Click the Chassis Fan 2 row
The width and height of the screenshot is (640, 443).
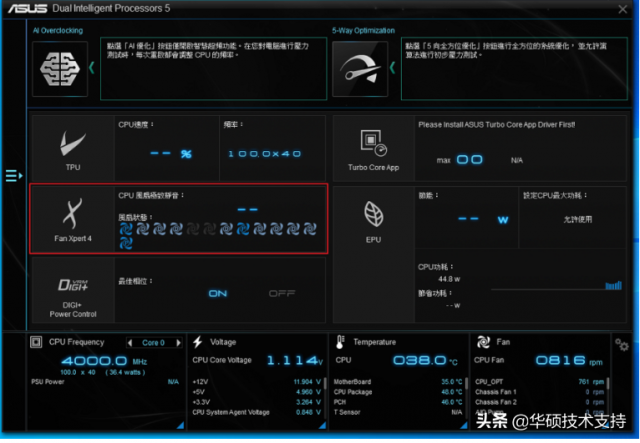[x=540, y=402]
